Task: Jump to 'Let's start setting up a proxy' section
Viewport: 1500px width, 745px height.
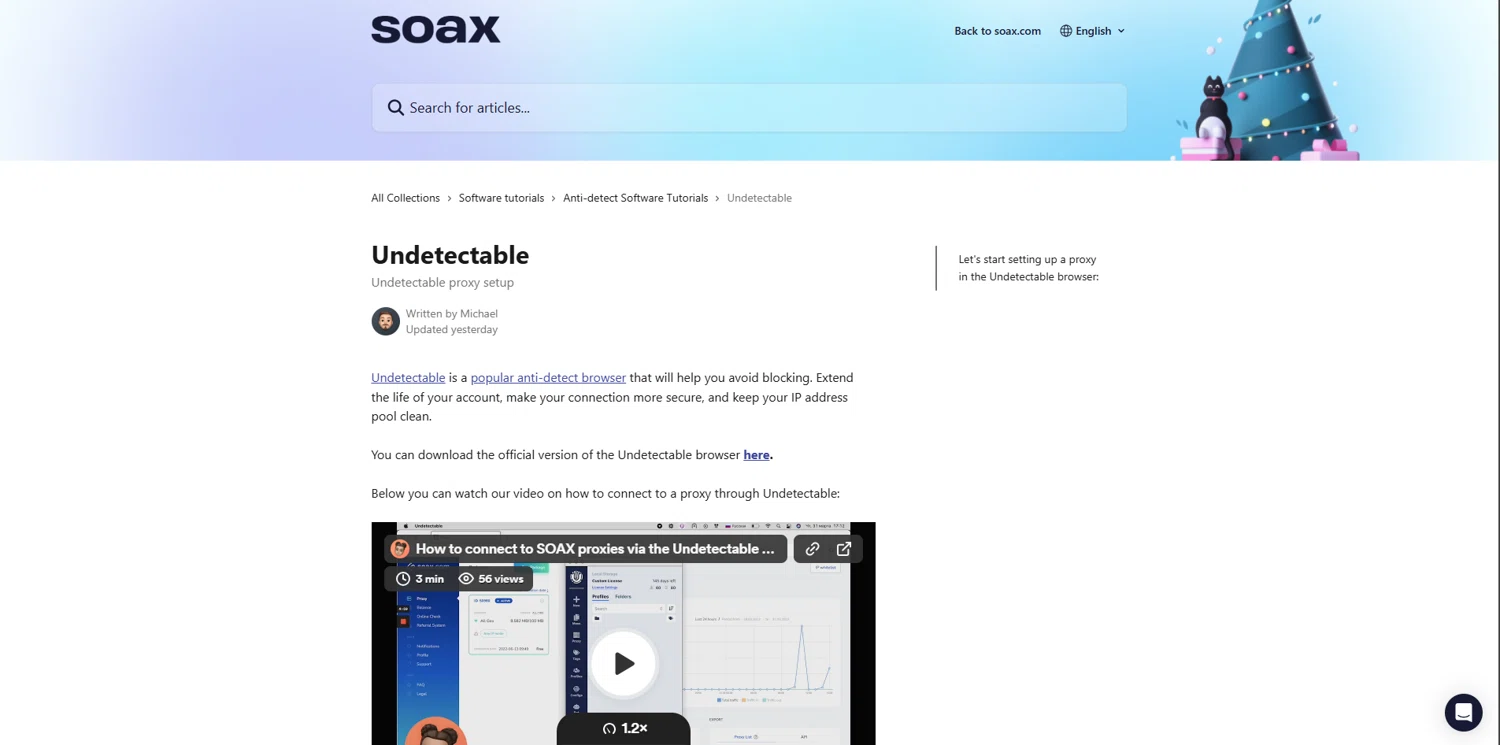Action: (1028, 268)
